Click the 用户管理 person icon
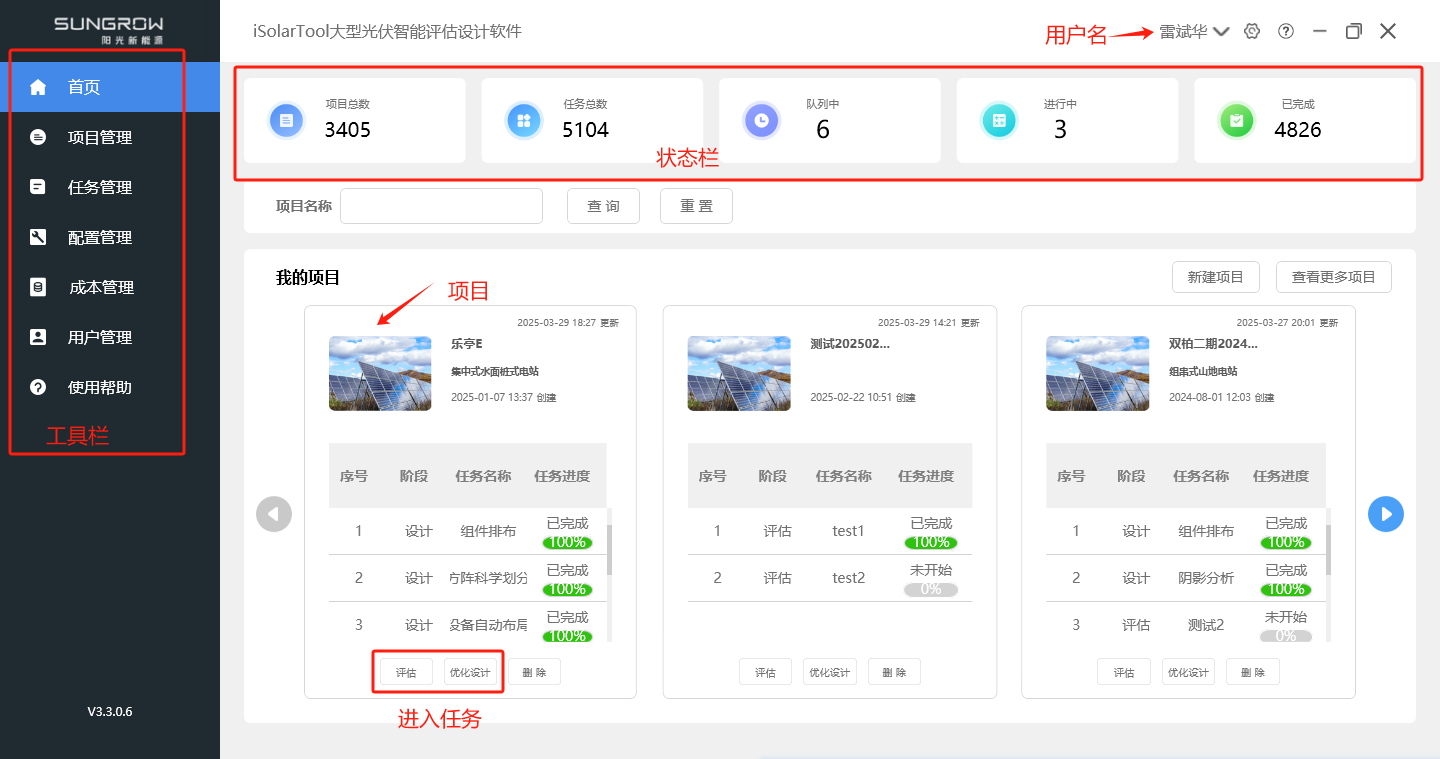This screenshot has width=1440, height=759. click(x=38, y=337)
